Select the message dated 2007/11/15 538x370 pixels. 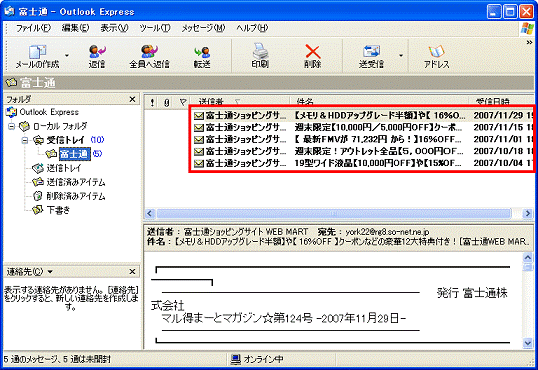point(363,127)
